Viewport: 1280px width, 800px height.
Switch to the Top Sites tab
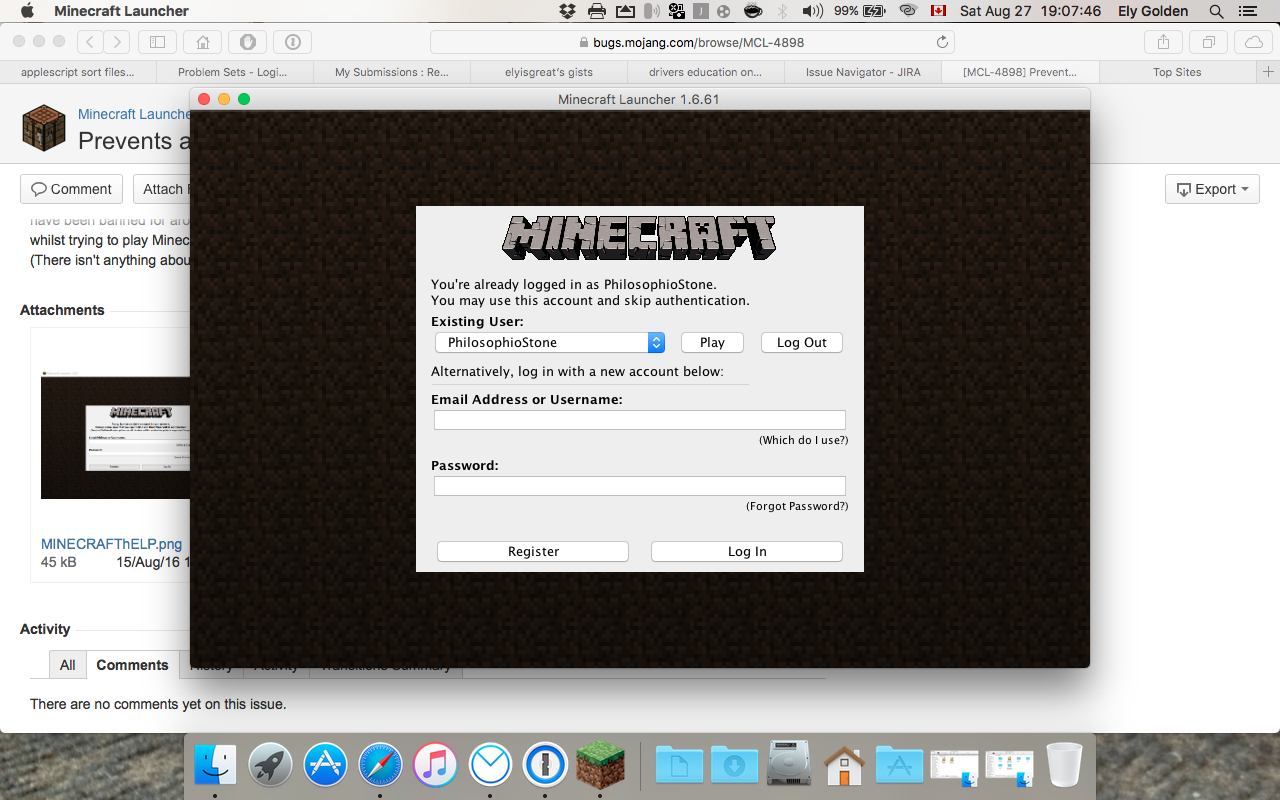coord(1177,72)
